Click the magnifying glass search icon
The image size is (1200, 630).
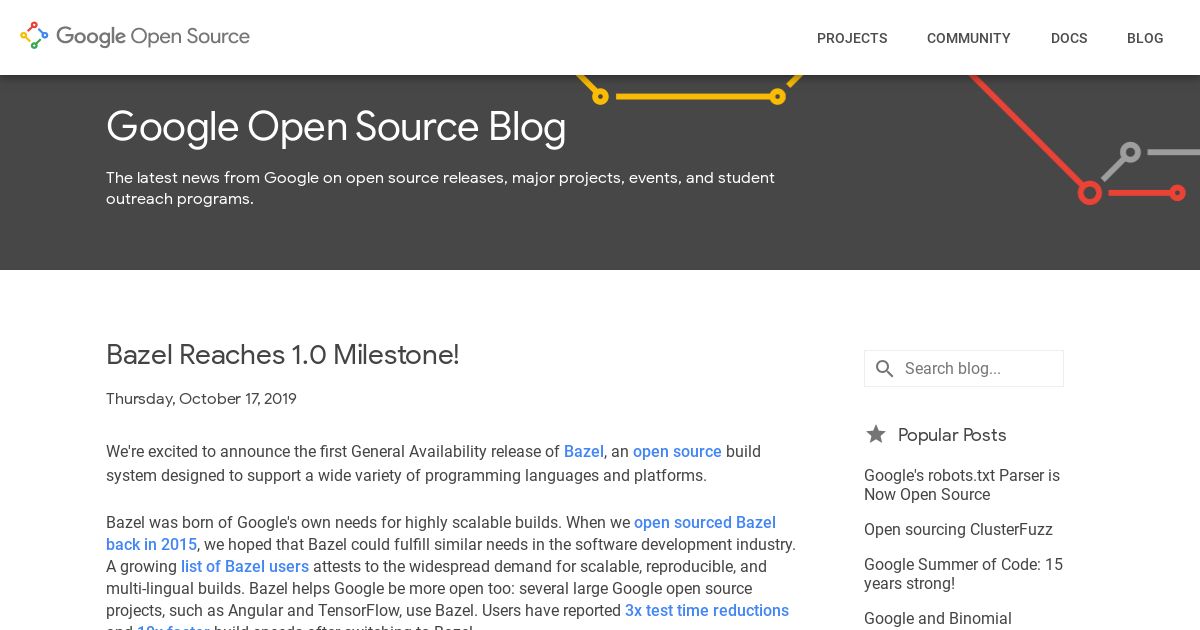(884, 369)
